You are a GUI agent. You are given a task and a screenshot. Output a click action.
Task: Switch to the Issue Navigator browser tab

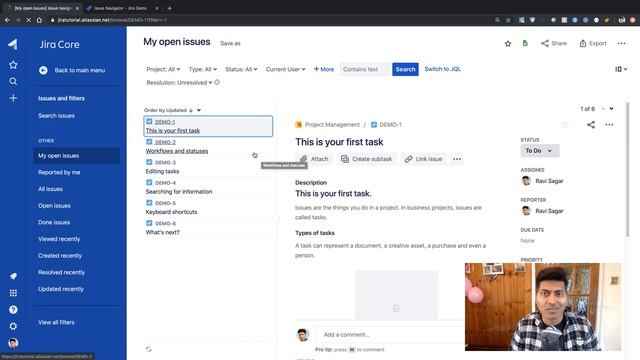(x=121, y=8)
